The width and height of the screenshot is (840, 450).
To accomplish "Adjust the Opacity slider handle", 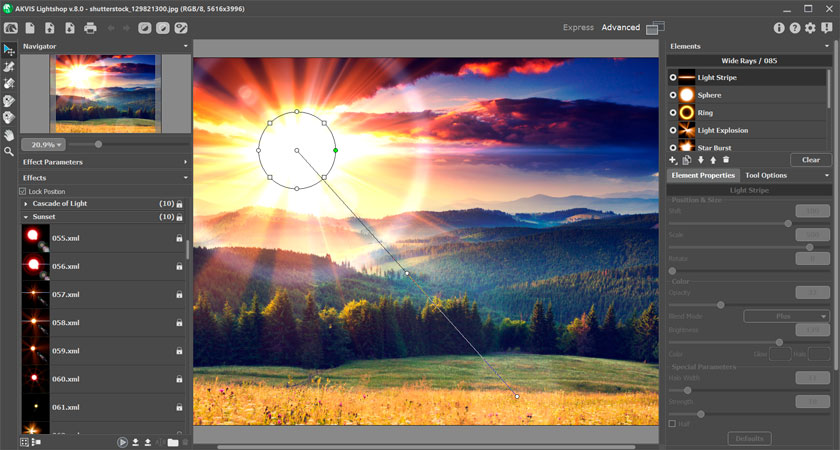I will pyautogui.click(x=721, y=305).
